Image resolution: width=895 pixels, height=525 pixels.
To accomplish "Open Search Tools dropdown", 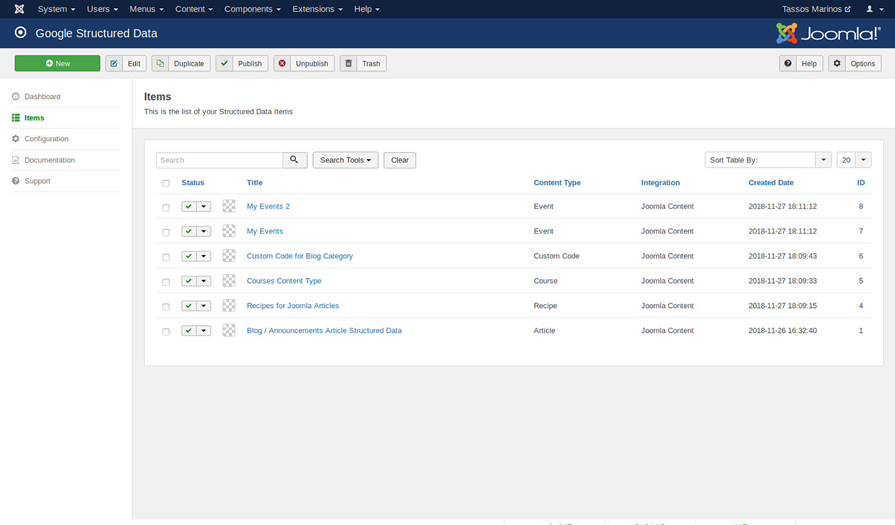I will pyautogui.click(x=345, y=160).
